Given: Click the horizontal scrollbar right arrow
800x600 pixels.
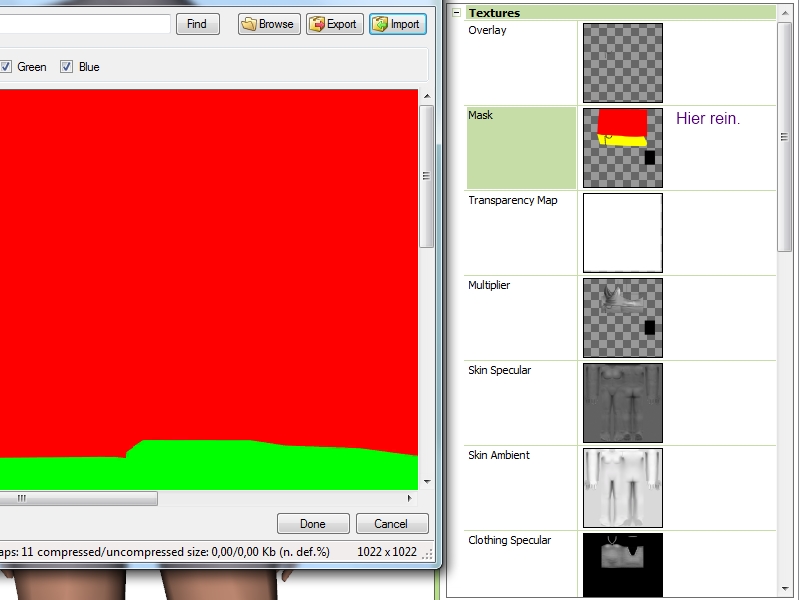Looking at the screenshot, I should [409, 498].
